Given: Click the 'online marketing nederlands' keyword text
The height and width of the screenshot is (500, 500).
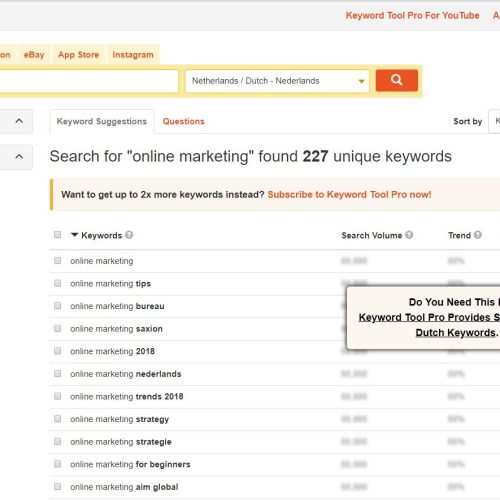Looking at the screenshot, I should point(126,374).
